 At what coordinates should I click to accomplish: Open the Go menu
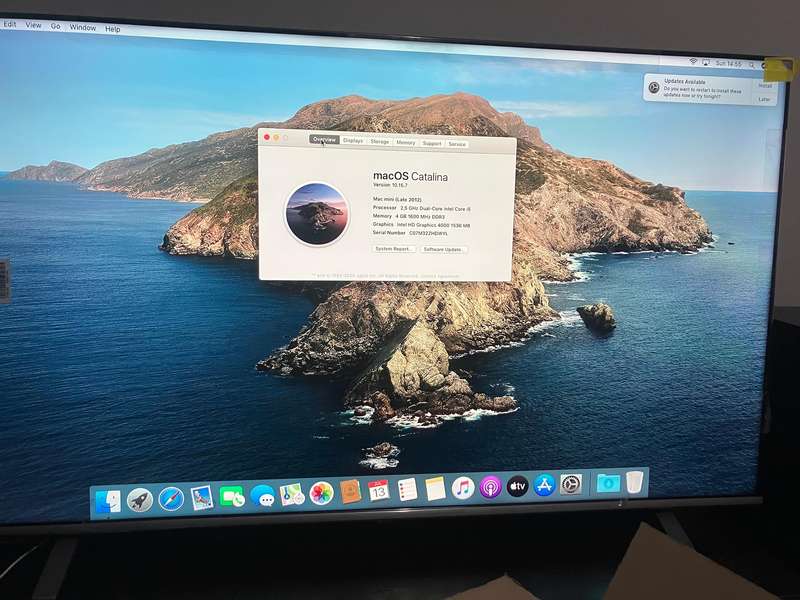pyautogui.click(x=56, y=26)
